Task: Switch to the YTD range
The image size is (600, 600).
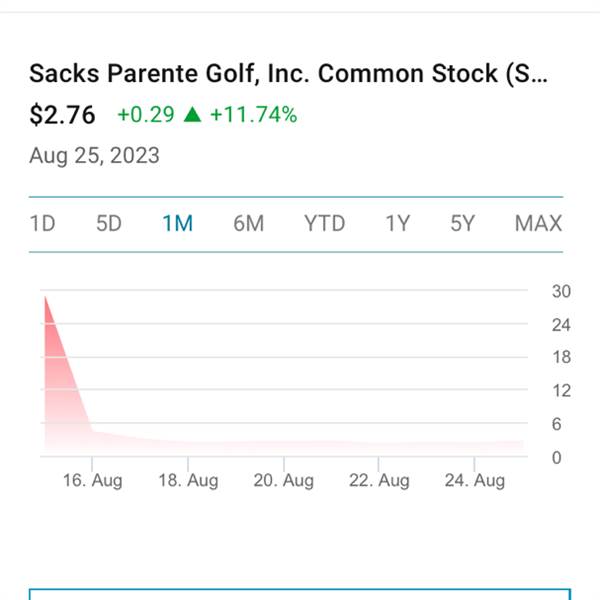Action: [324, 223]
